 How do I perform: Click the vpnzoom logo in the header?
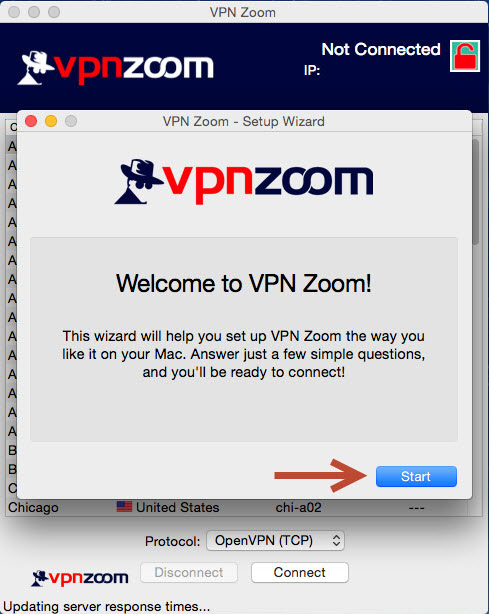115,67
